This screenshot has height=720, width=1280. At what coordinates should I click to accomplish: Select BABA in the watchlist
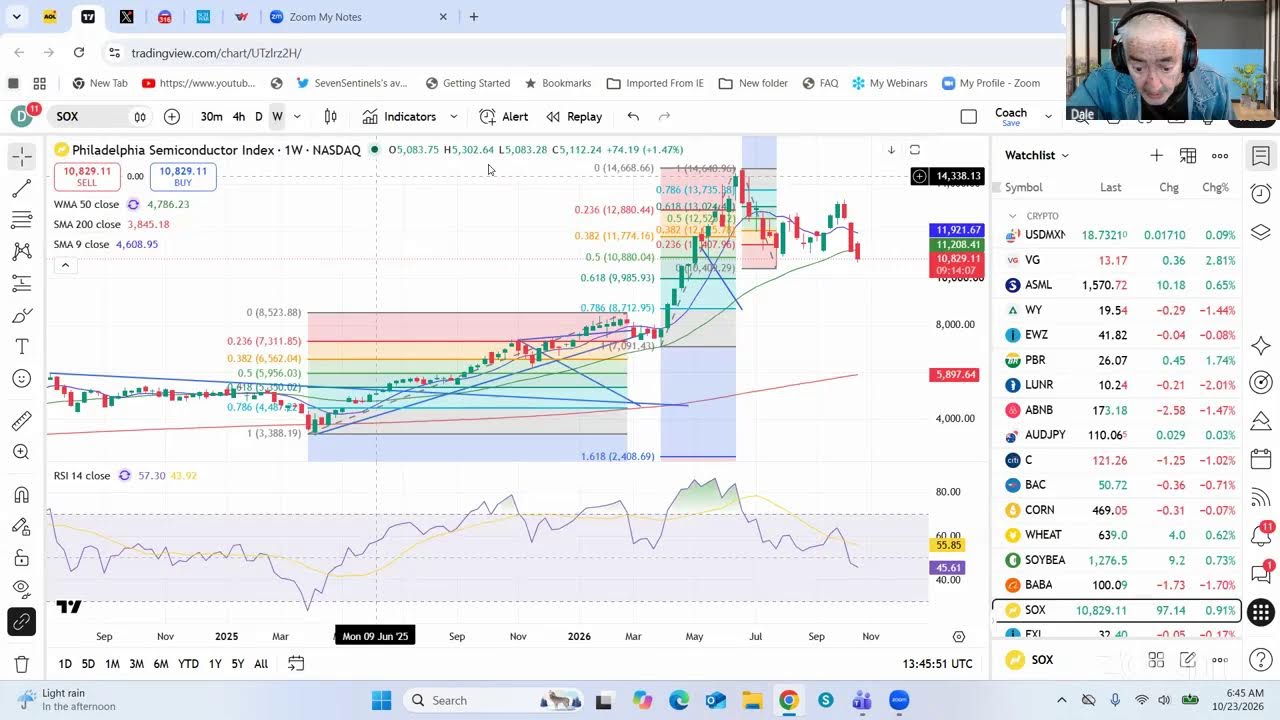pyautogui.click(x=1117, y=584)
